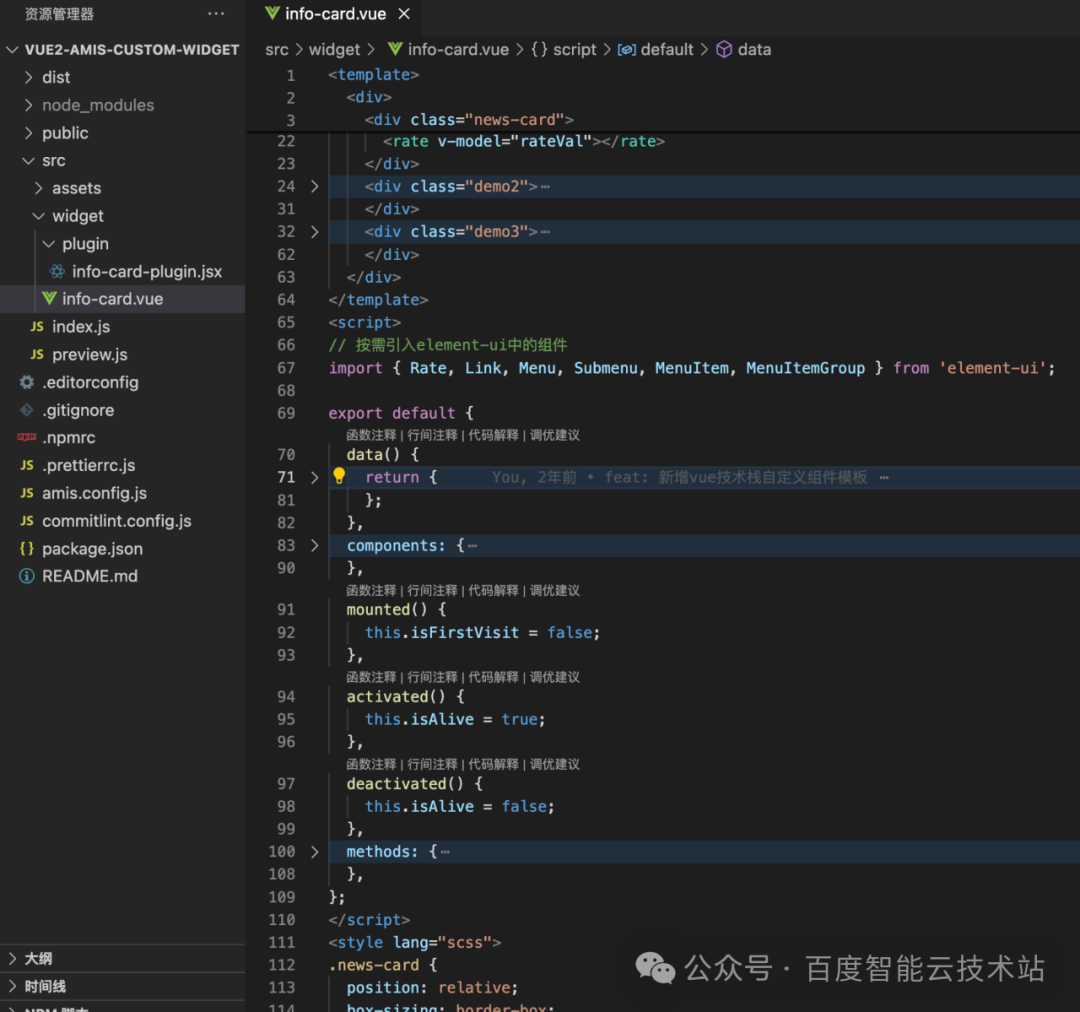The height and width of the screenshot is (1012, 1080).
Task: Click braces icon of package.json
Action: [x=27, y=548]
